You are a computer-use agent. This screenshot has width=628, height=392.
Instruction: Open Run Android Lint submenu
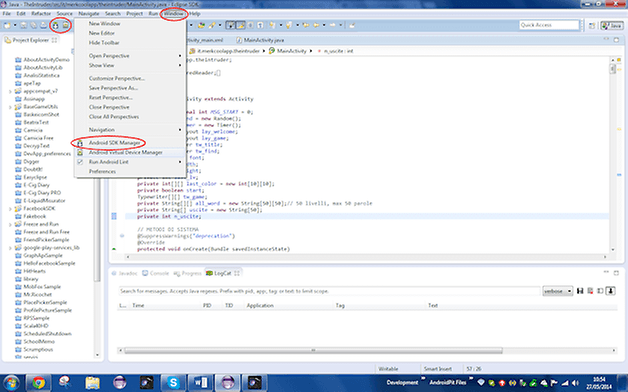pyautogui.click(x=130, y=162)
